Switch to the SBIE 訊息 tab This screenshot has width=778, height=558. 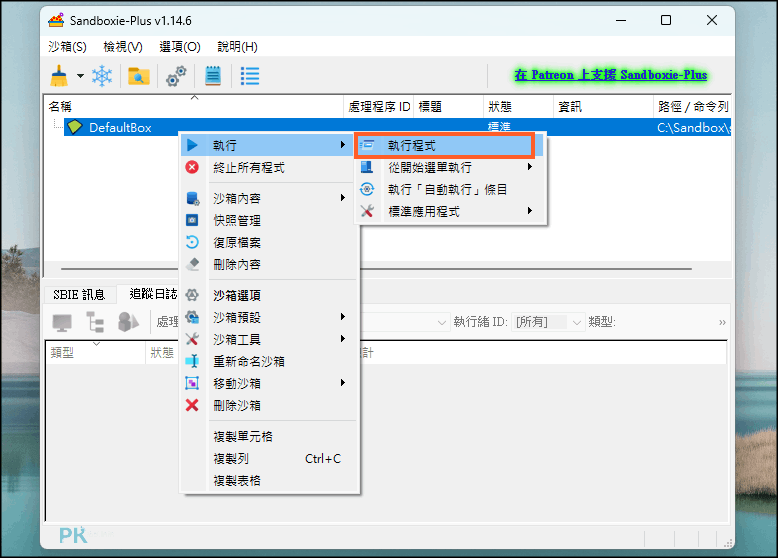pos(79,295)
